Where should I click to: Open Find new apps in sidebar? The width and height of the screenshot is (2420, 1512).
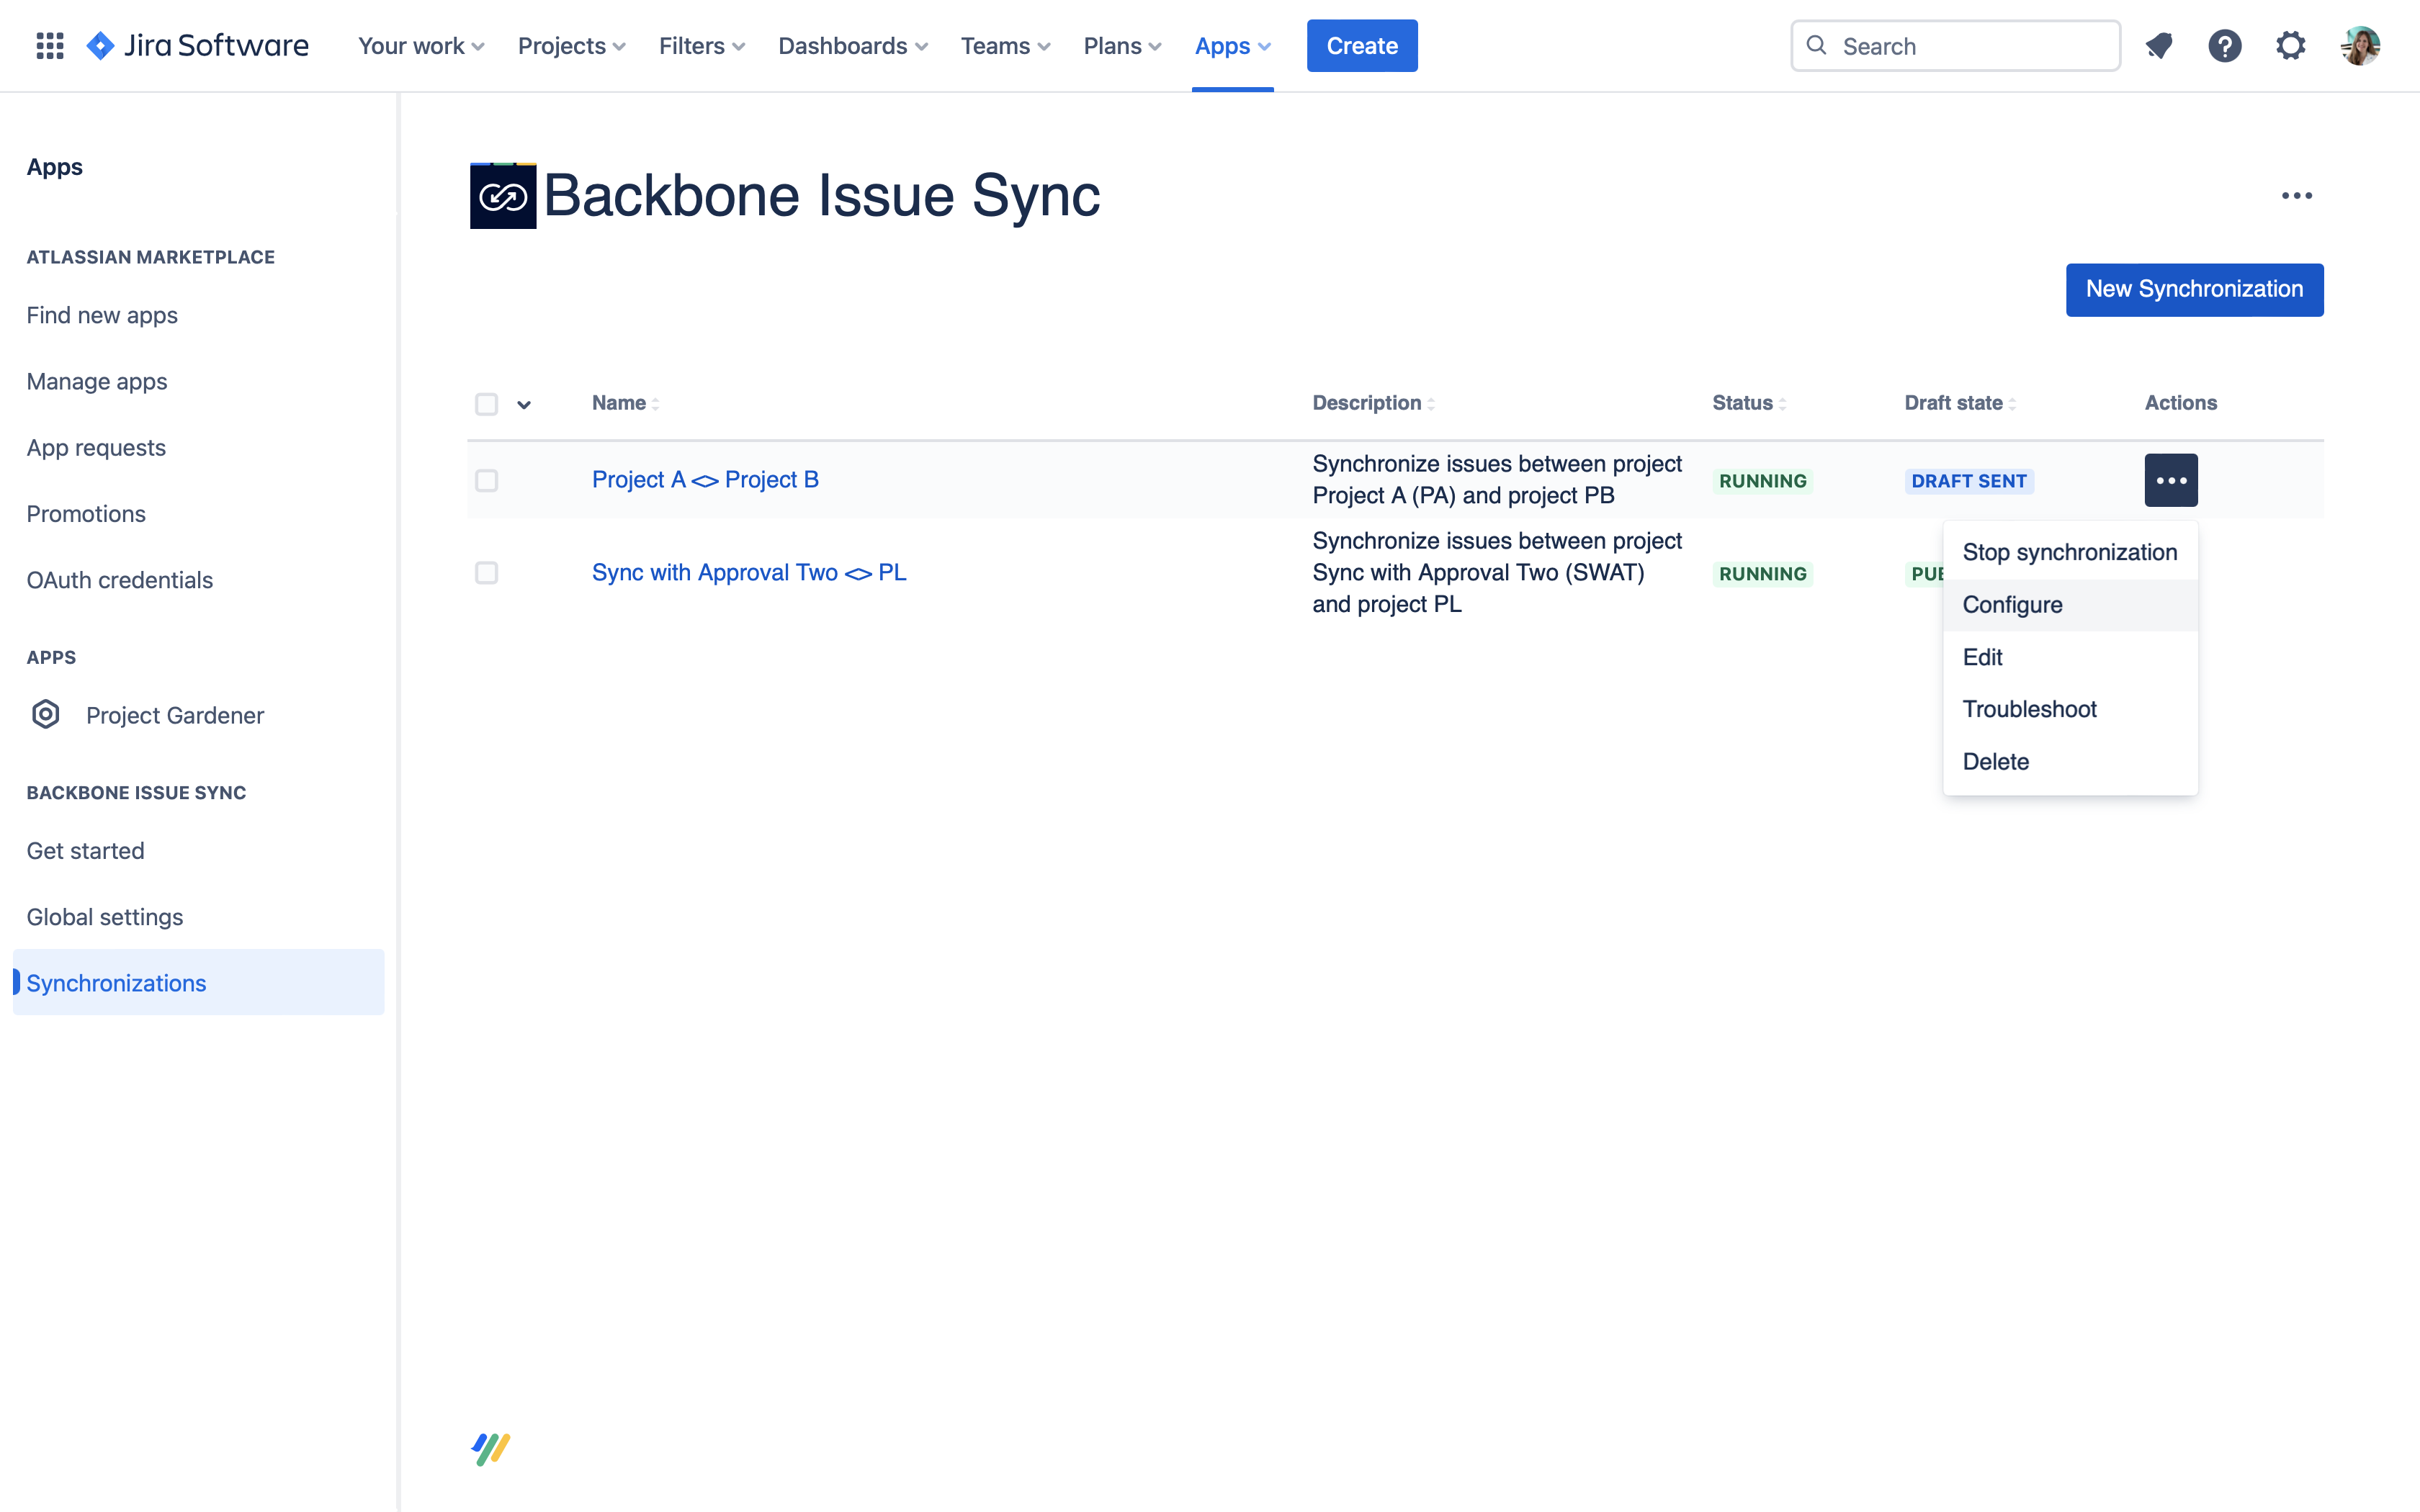tap(102, 315)
